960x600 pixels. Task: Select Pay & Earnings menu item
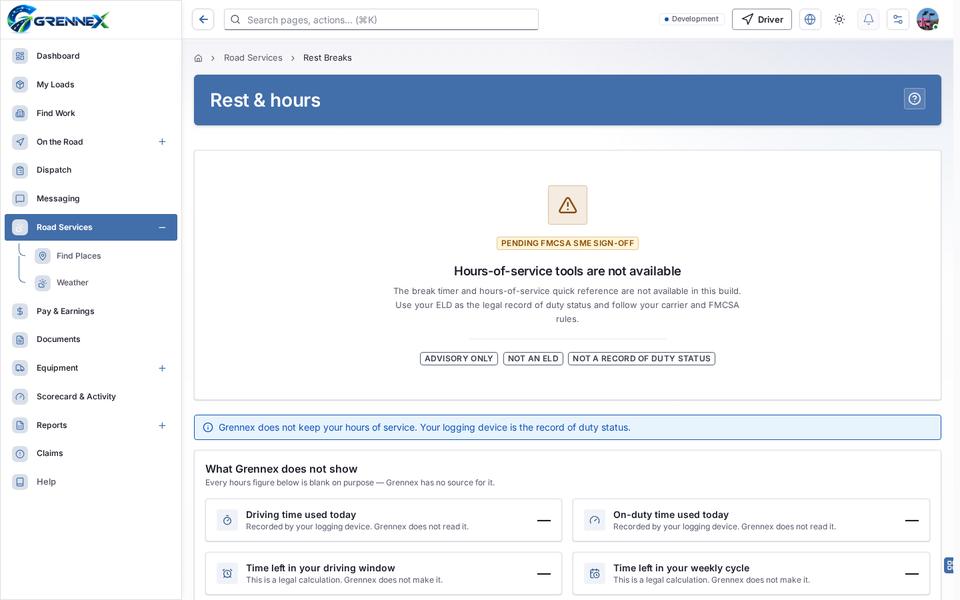pyautogui.click(x=91, y=311)
